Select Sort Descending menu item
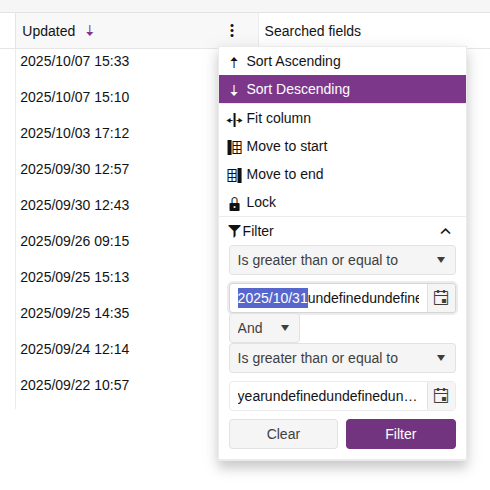 (x=342, y=89)
